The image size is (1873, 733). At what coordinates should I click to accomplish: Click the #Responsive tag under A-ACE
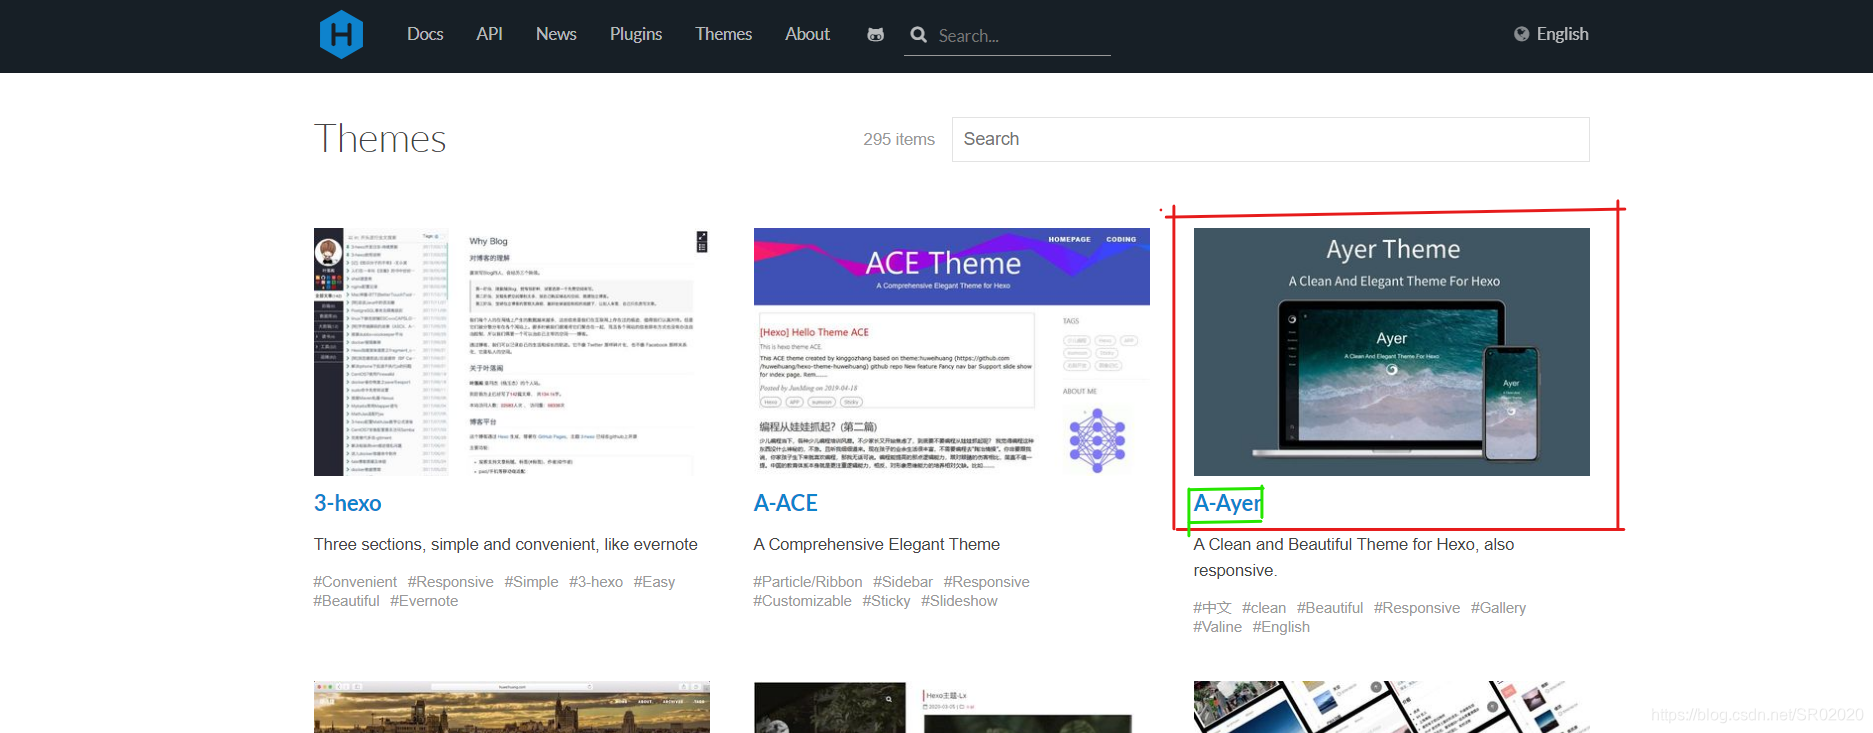[x=986, y=582]
